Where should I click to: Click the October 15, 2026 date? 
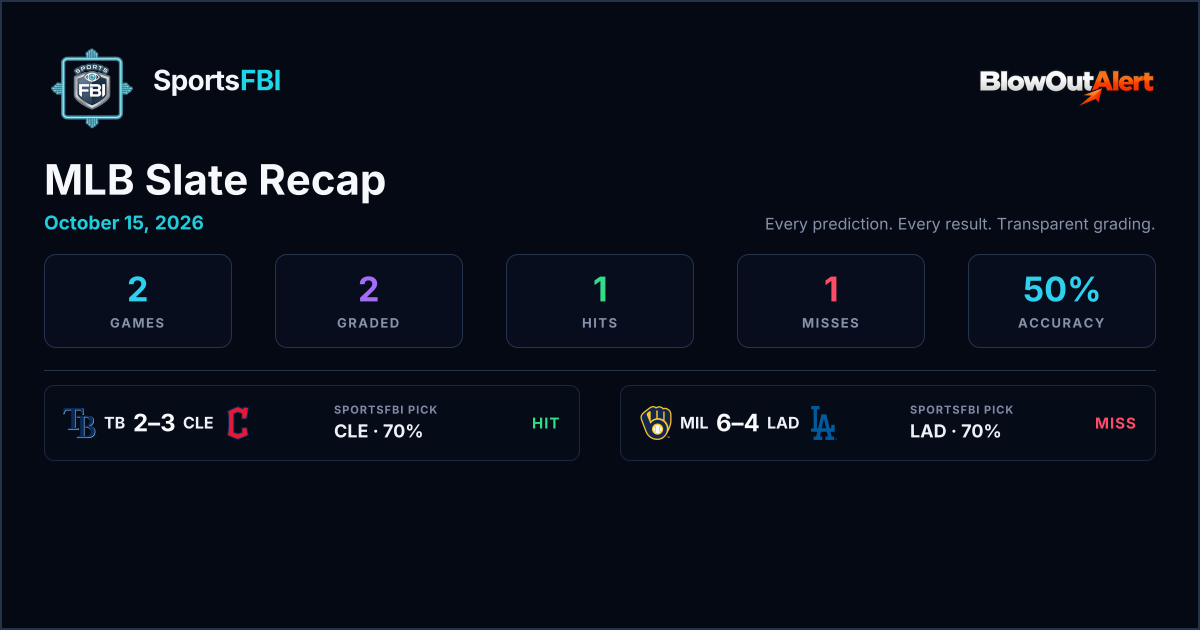point(124,223)
